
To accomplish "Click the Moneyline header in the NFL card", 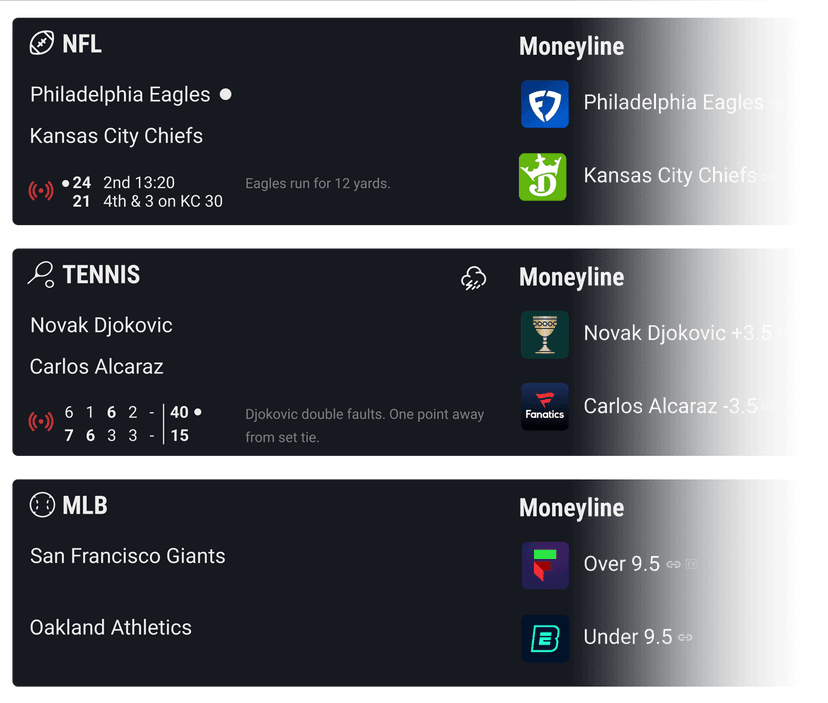I will (571, 47).
